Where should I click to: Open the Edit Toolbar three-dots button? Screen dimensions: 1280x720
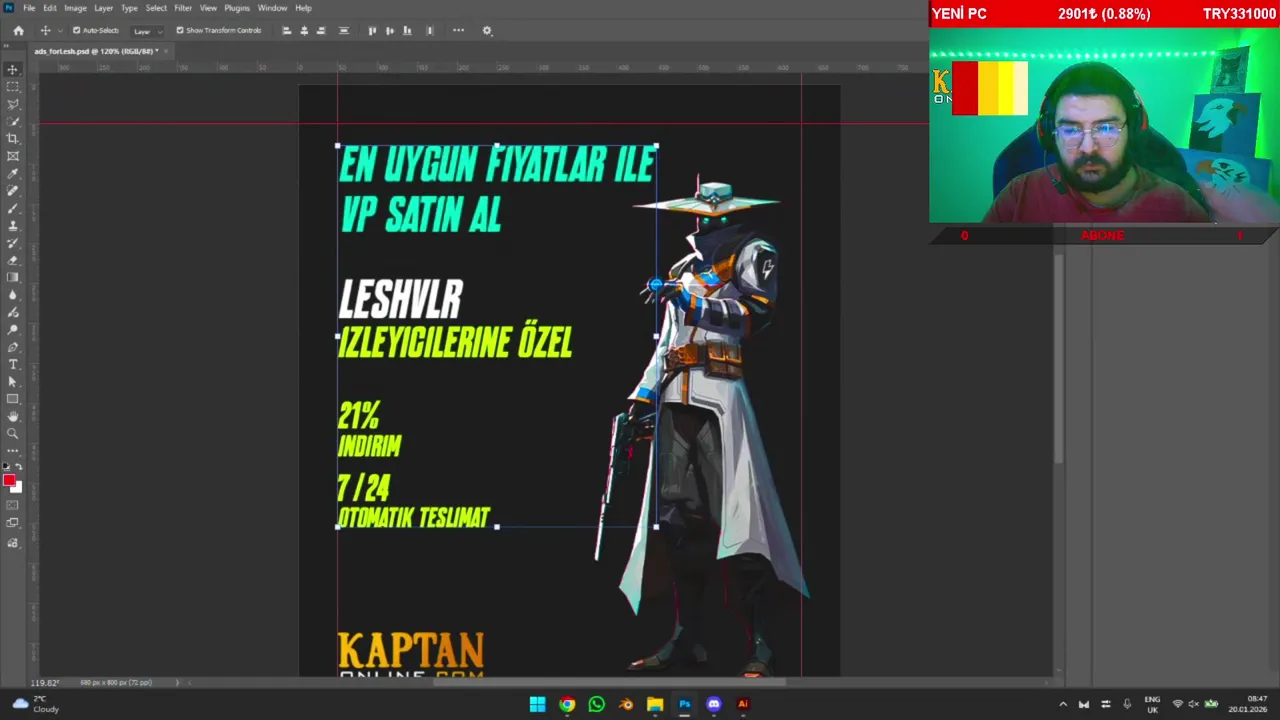[13, 451]
